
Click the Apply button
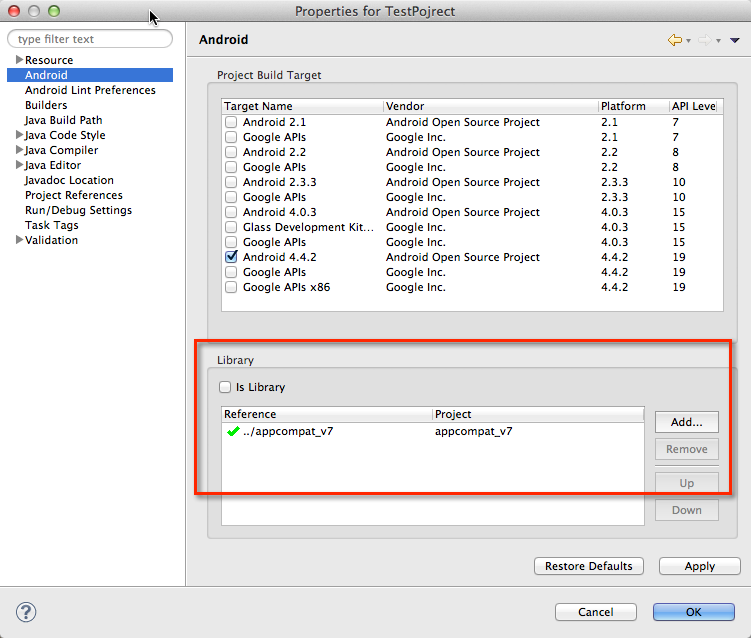pos(699,566)
